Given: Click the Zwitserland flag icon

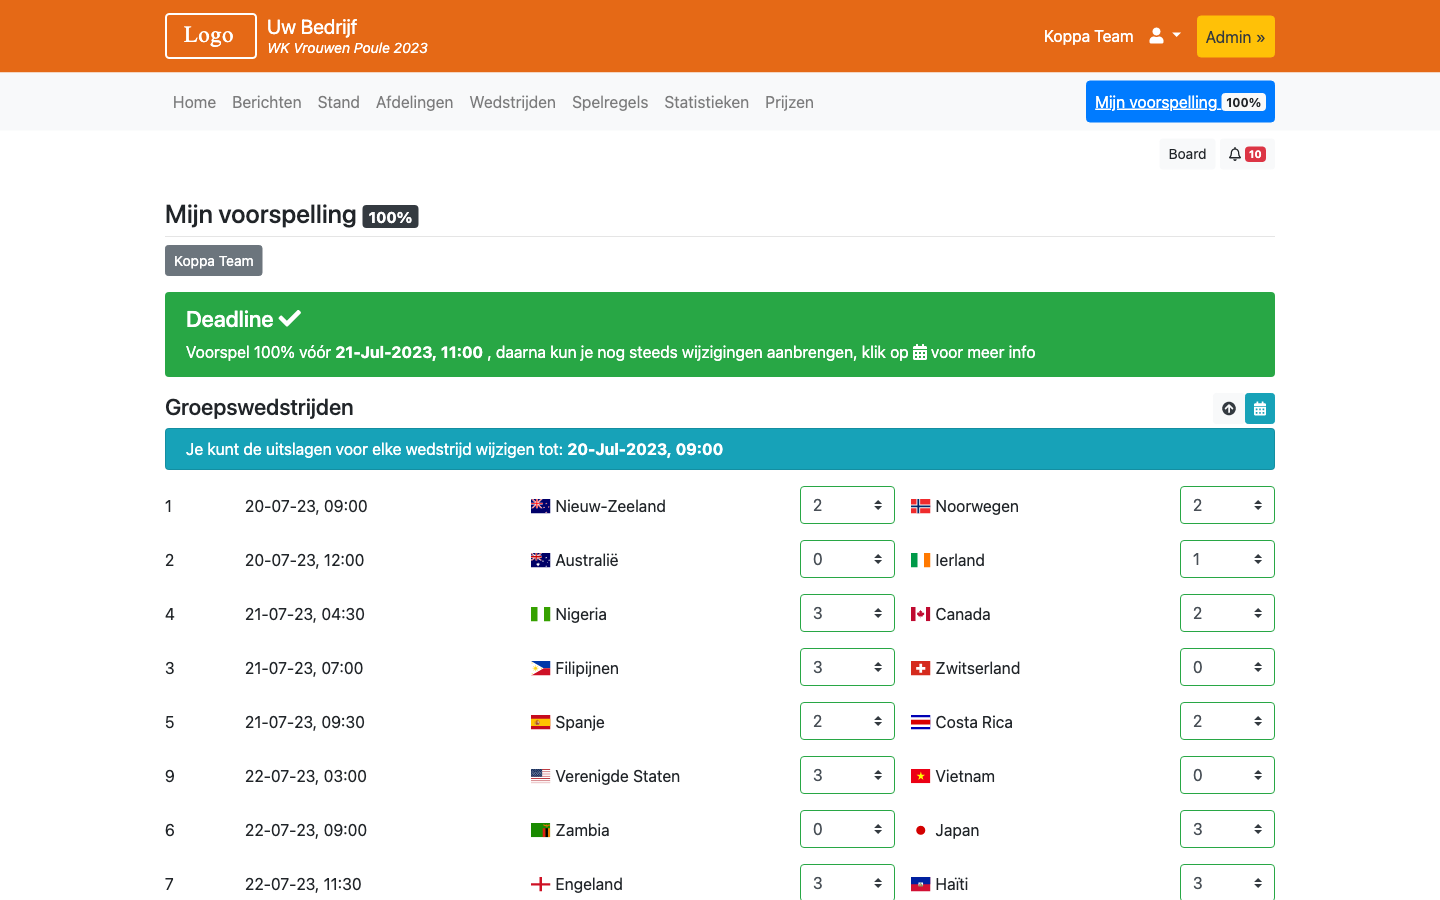Looking at the screenshot, I should tap(920, 668).
